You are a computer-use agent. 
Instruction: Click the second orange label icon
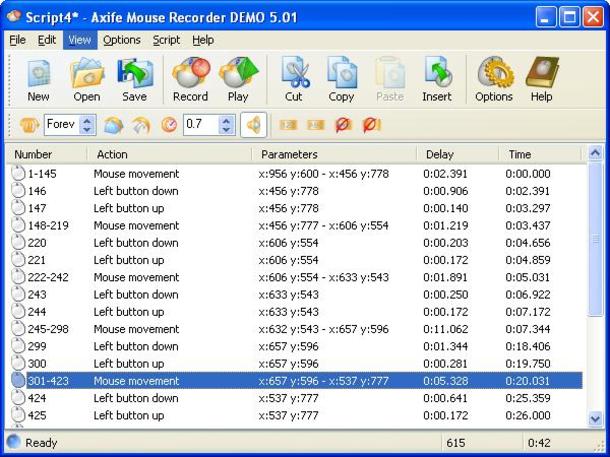316,125
